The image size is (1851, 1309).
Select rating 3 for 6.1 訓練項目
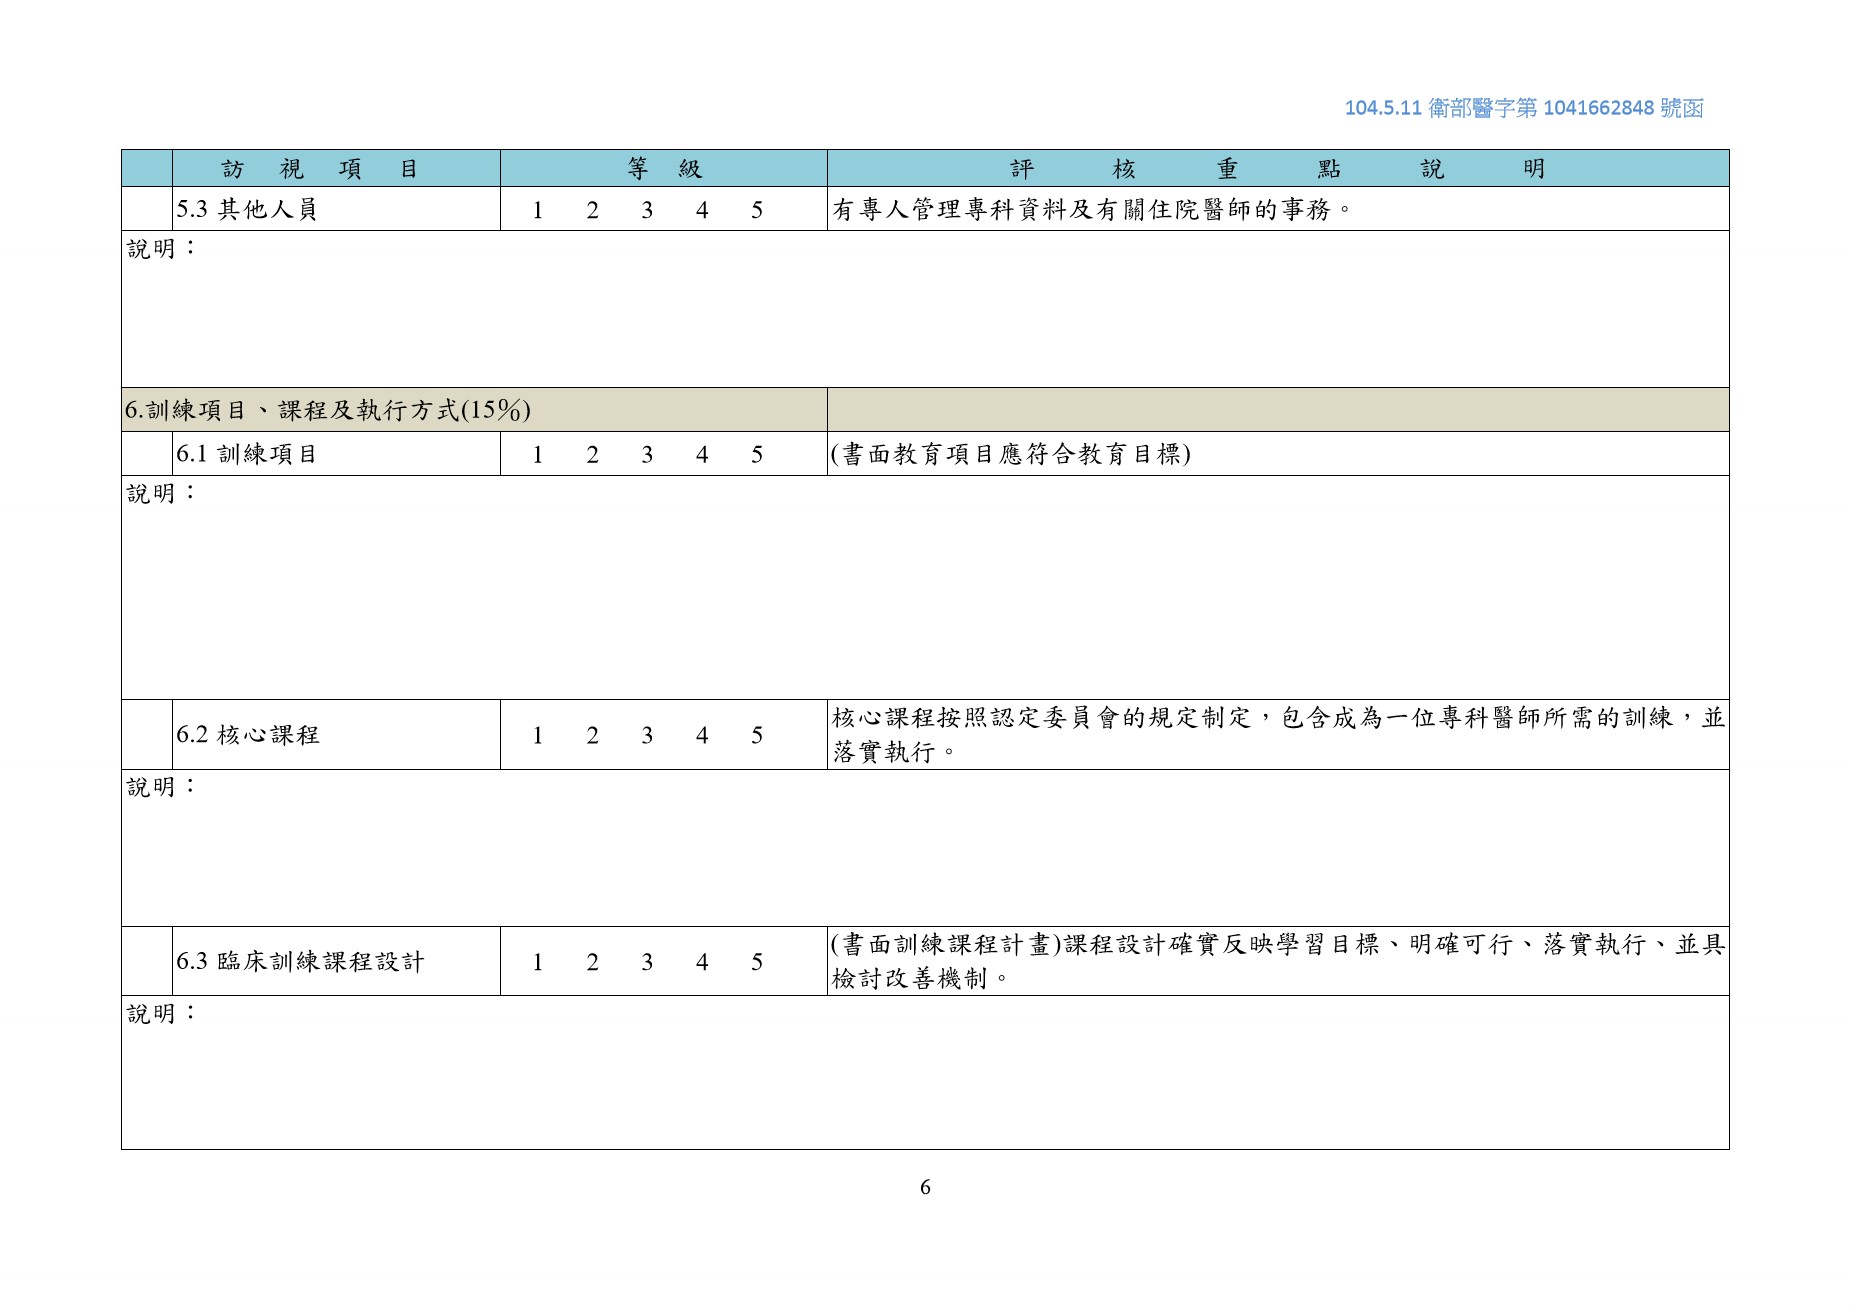(x=647, y=455)
